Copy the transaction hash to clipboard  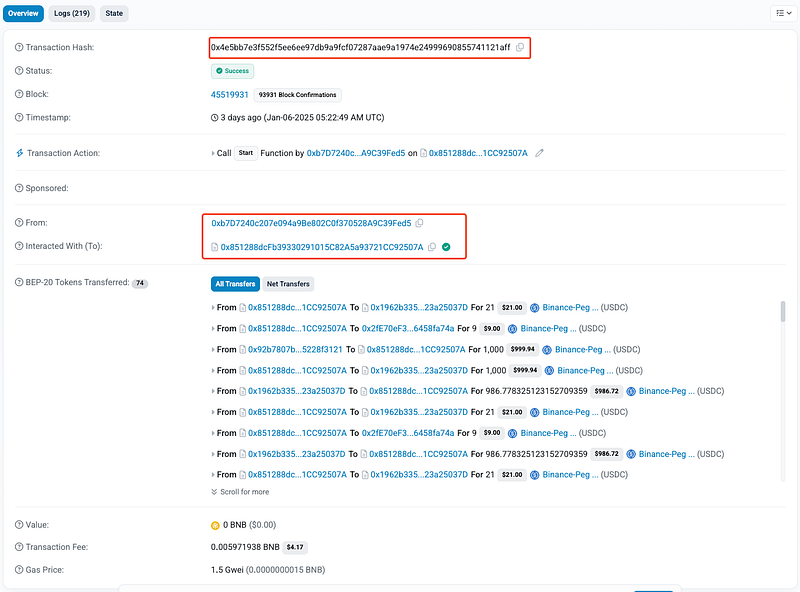click(520, 48)
